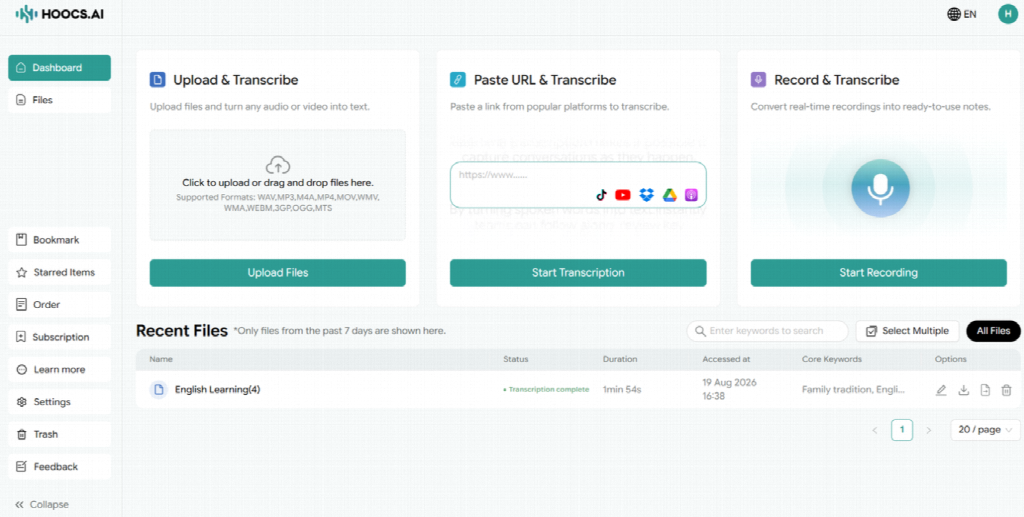
Task: Toggle the All Files filter
Action: pyautogui.click(x=993, y=331)
